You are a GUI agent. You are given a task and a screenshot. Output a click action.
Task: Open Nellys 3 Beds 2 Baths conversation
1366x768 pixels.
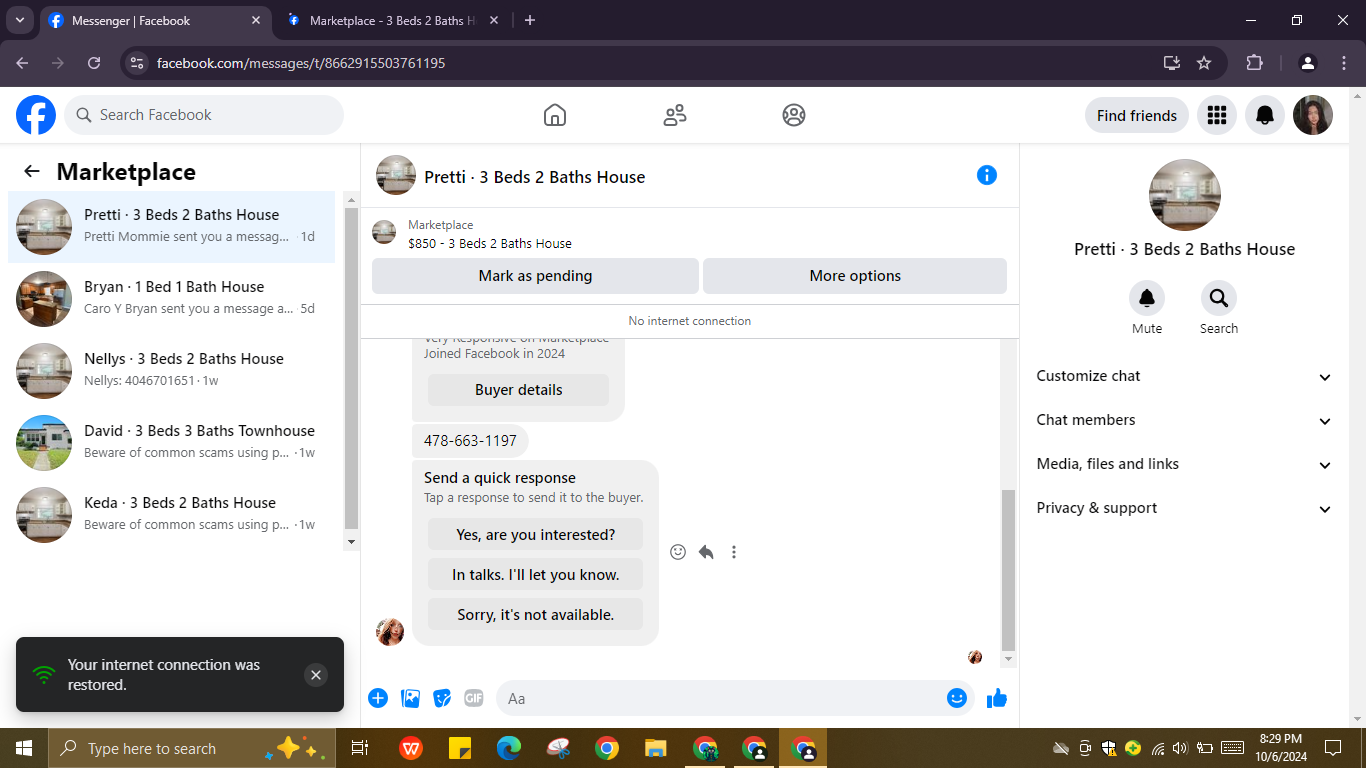tap(172, 371)
